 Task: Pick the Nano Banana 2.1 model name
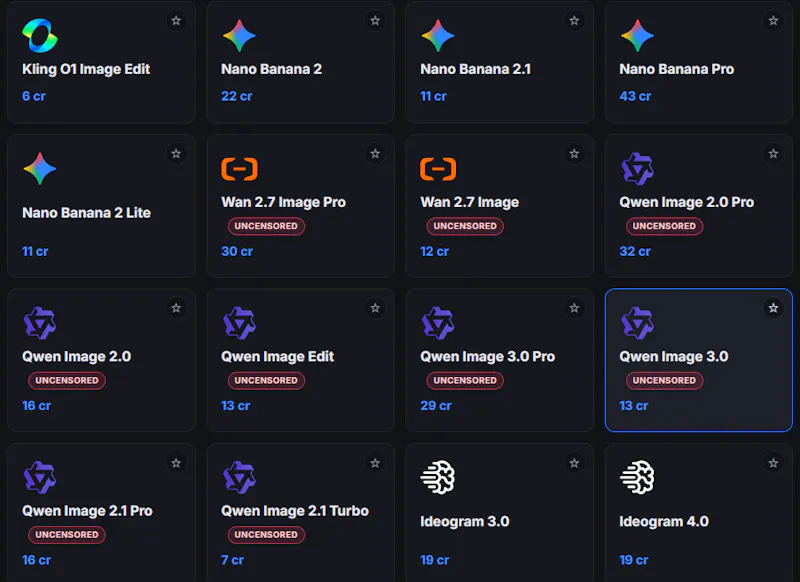pyautogui.click(x=476, y=69)
